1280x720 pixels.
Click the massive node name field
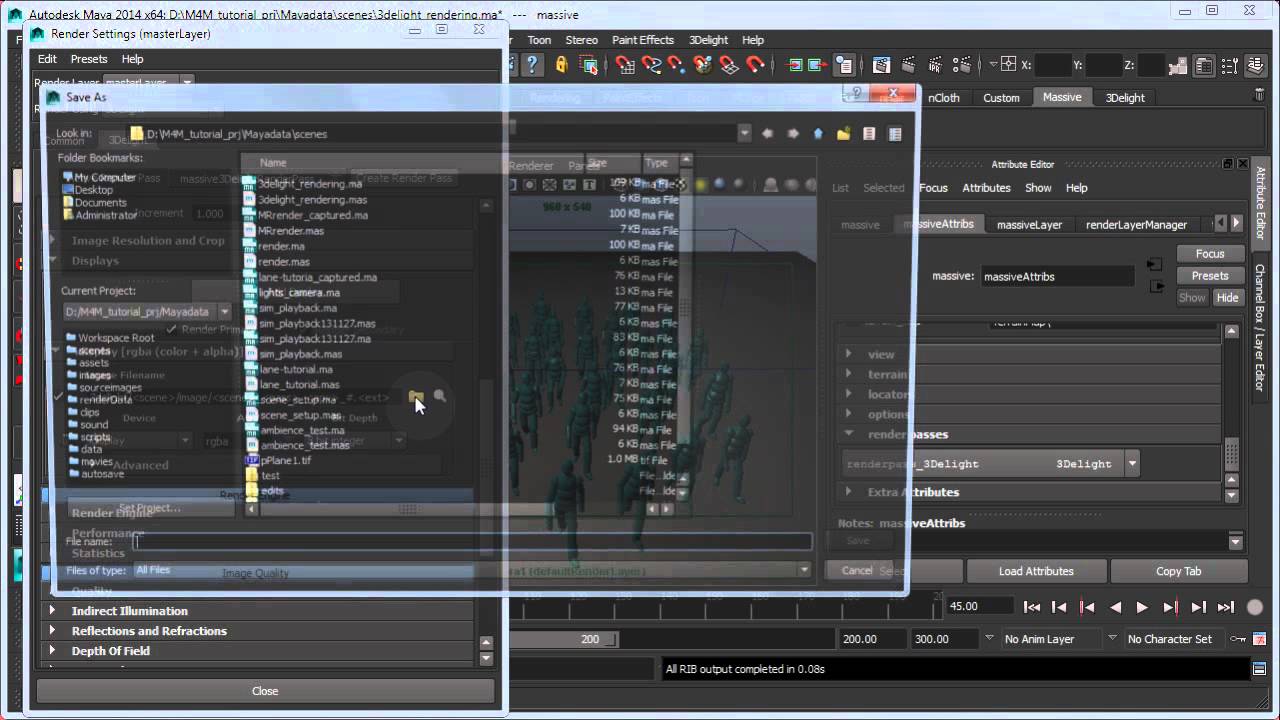(x=1057, y=276)
